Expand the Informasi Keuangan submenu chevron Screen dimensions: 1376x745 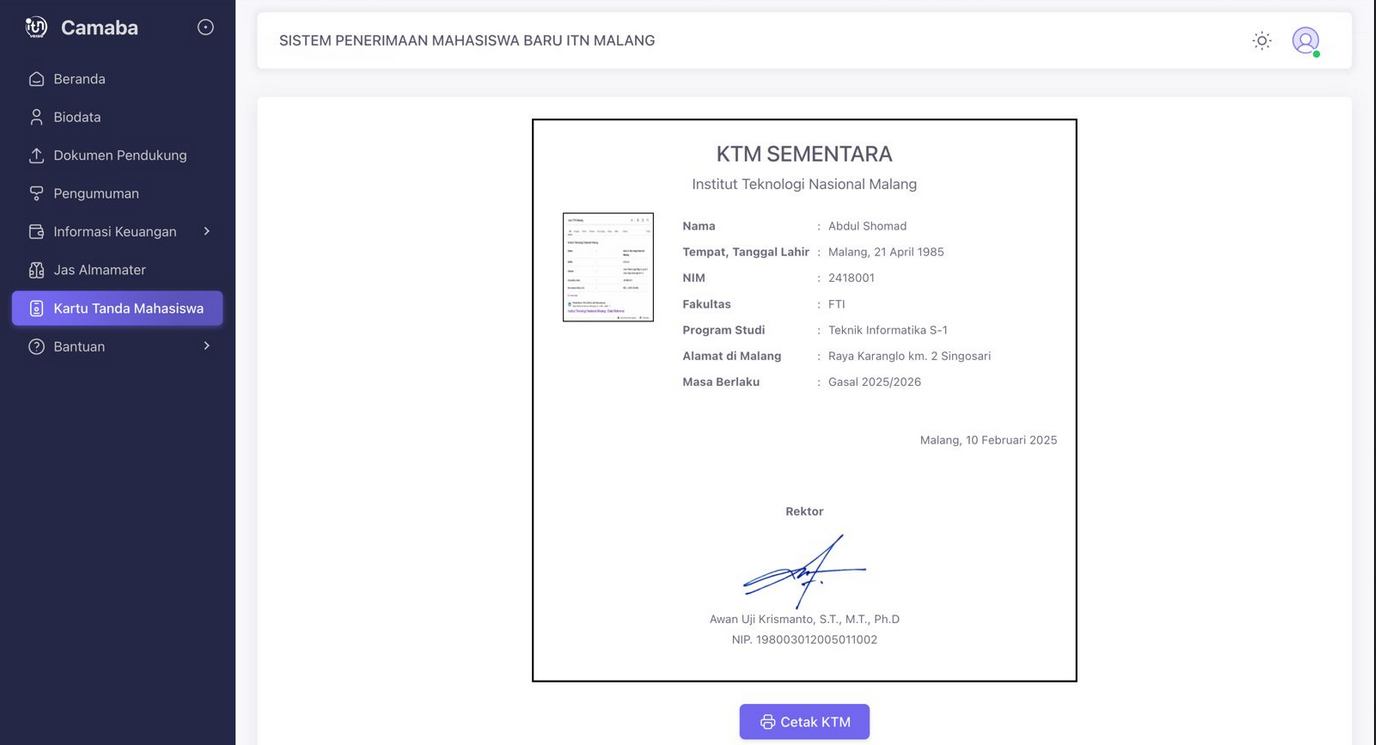pos(207,231)
